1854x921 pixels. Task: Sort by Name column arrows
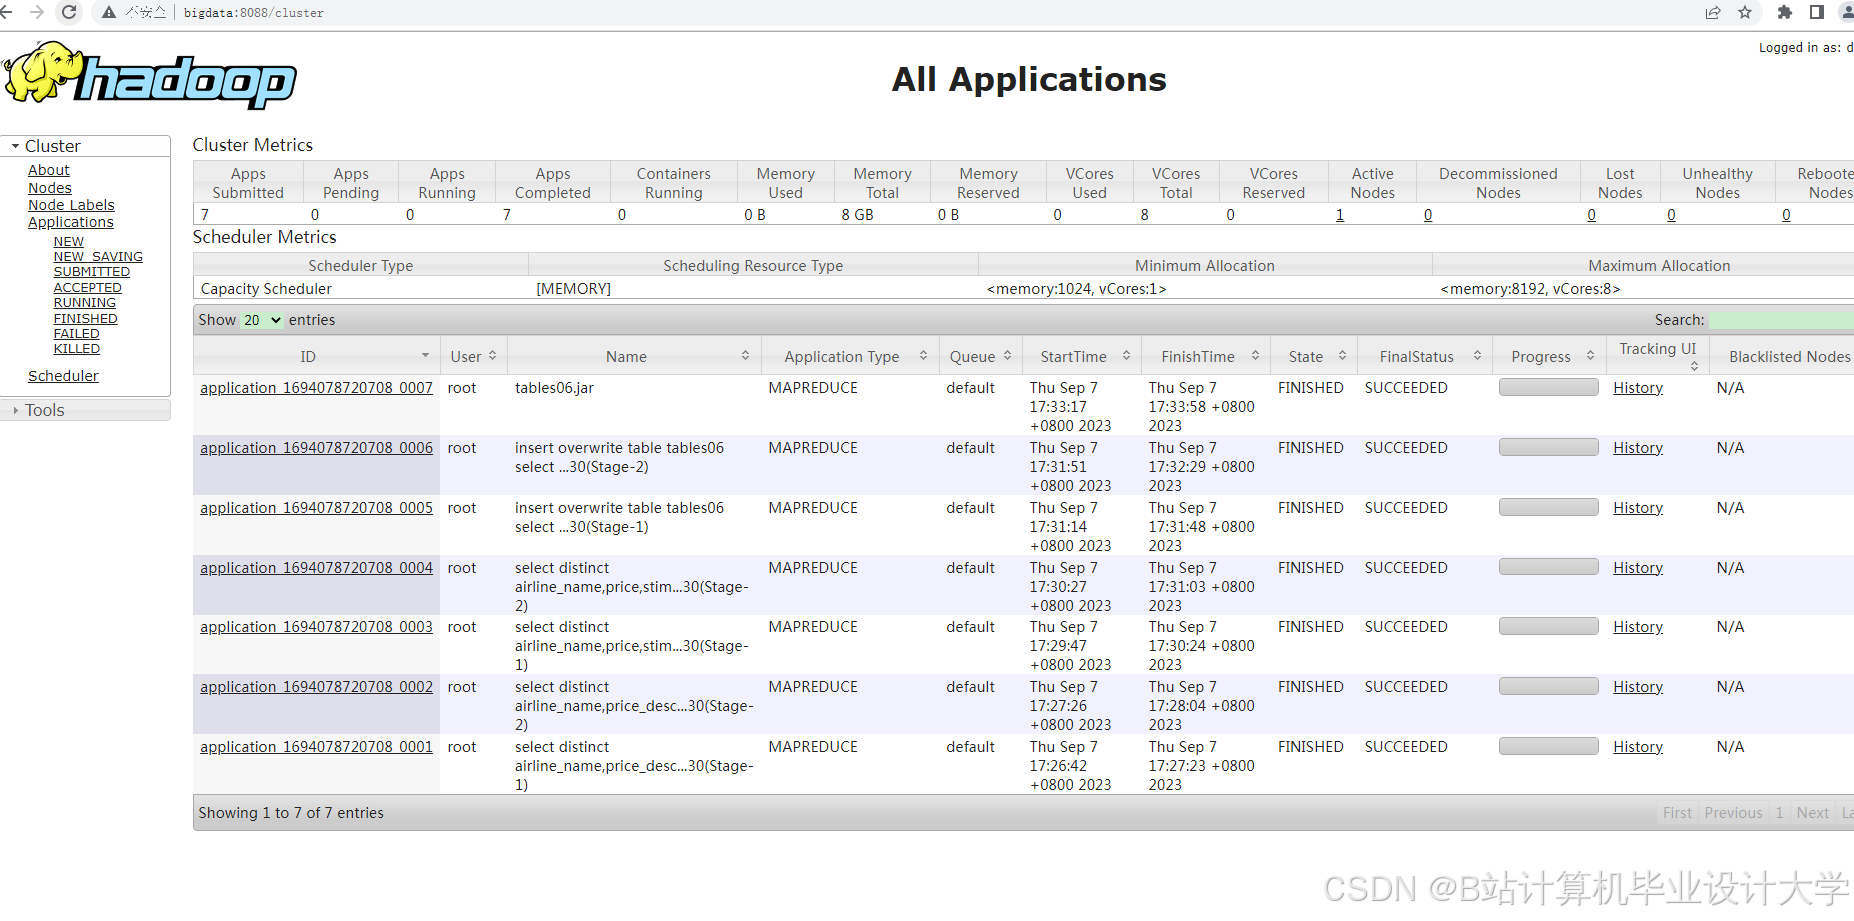coord(745,356)
